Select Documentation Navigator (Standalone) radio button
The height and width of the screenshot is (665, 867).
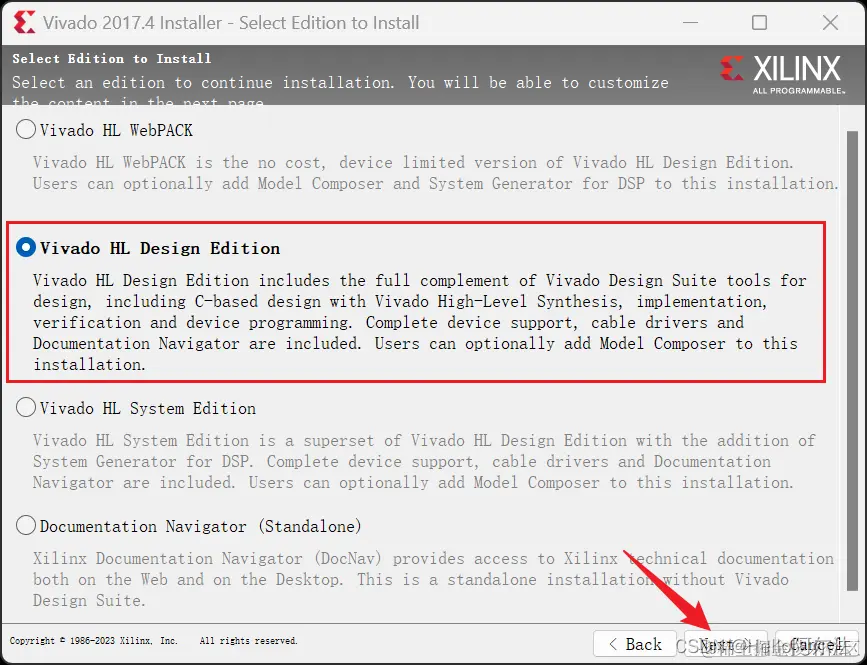coord(26,526)
